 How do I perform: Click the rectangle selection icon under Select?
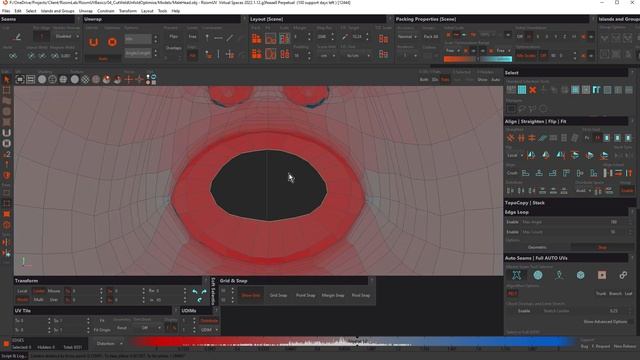pyautogui.click(x=511, y=109)
